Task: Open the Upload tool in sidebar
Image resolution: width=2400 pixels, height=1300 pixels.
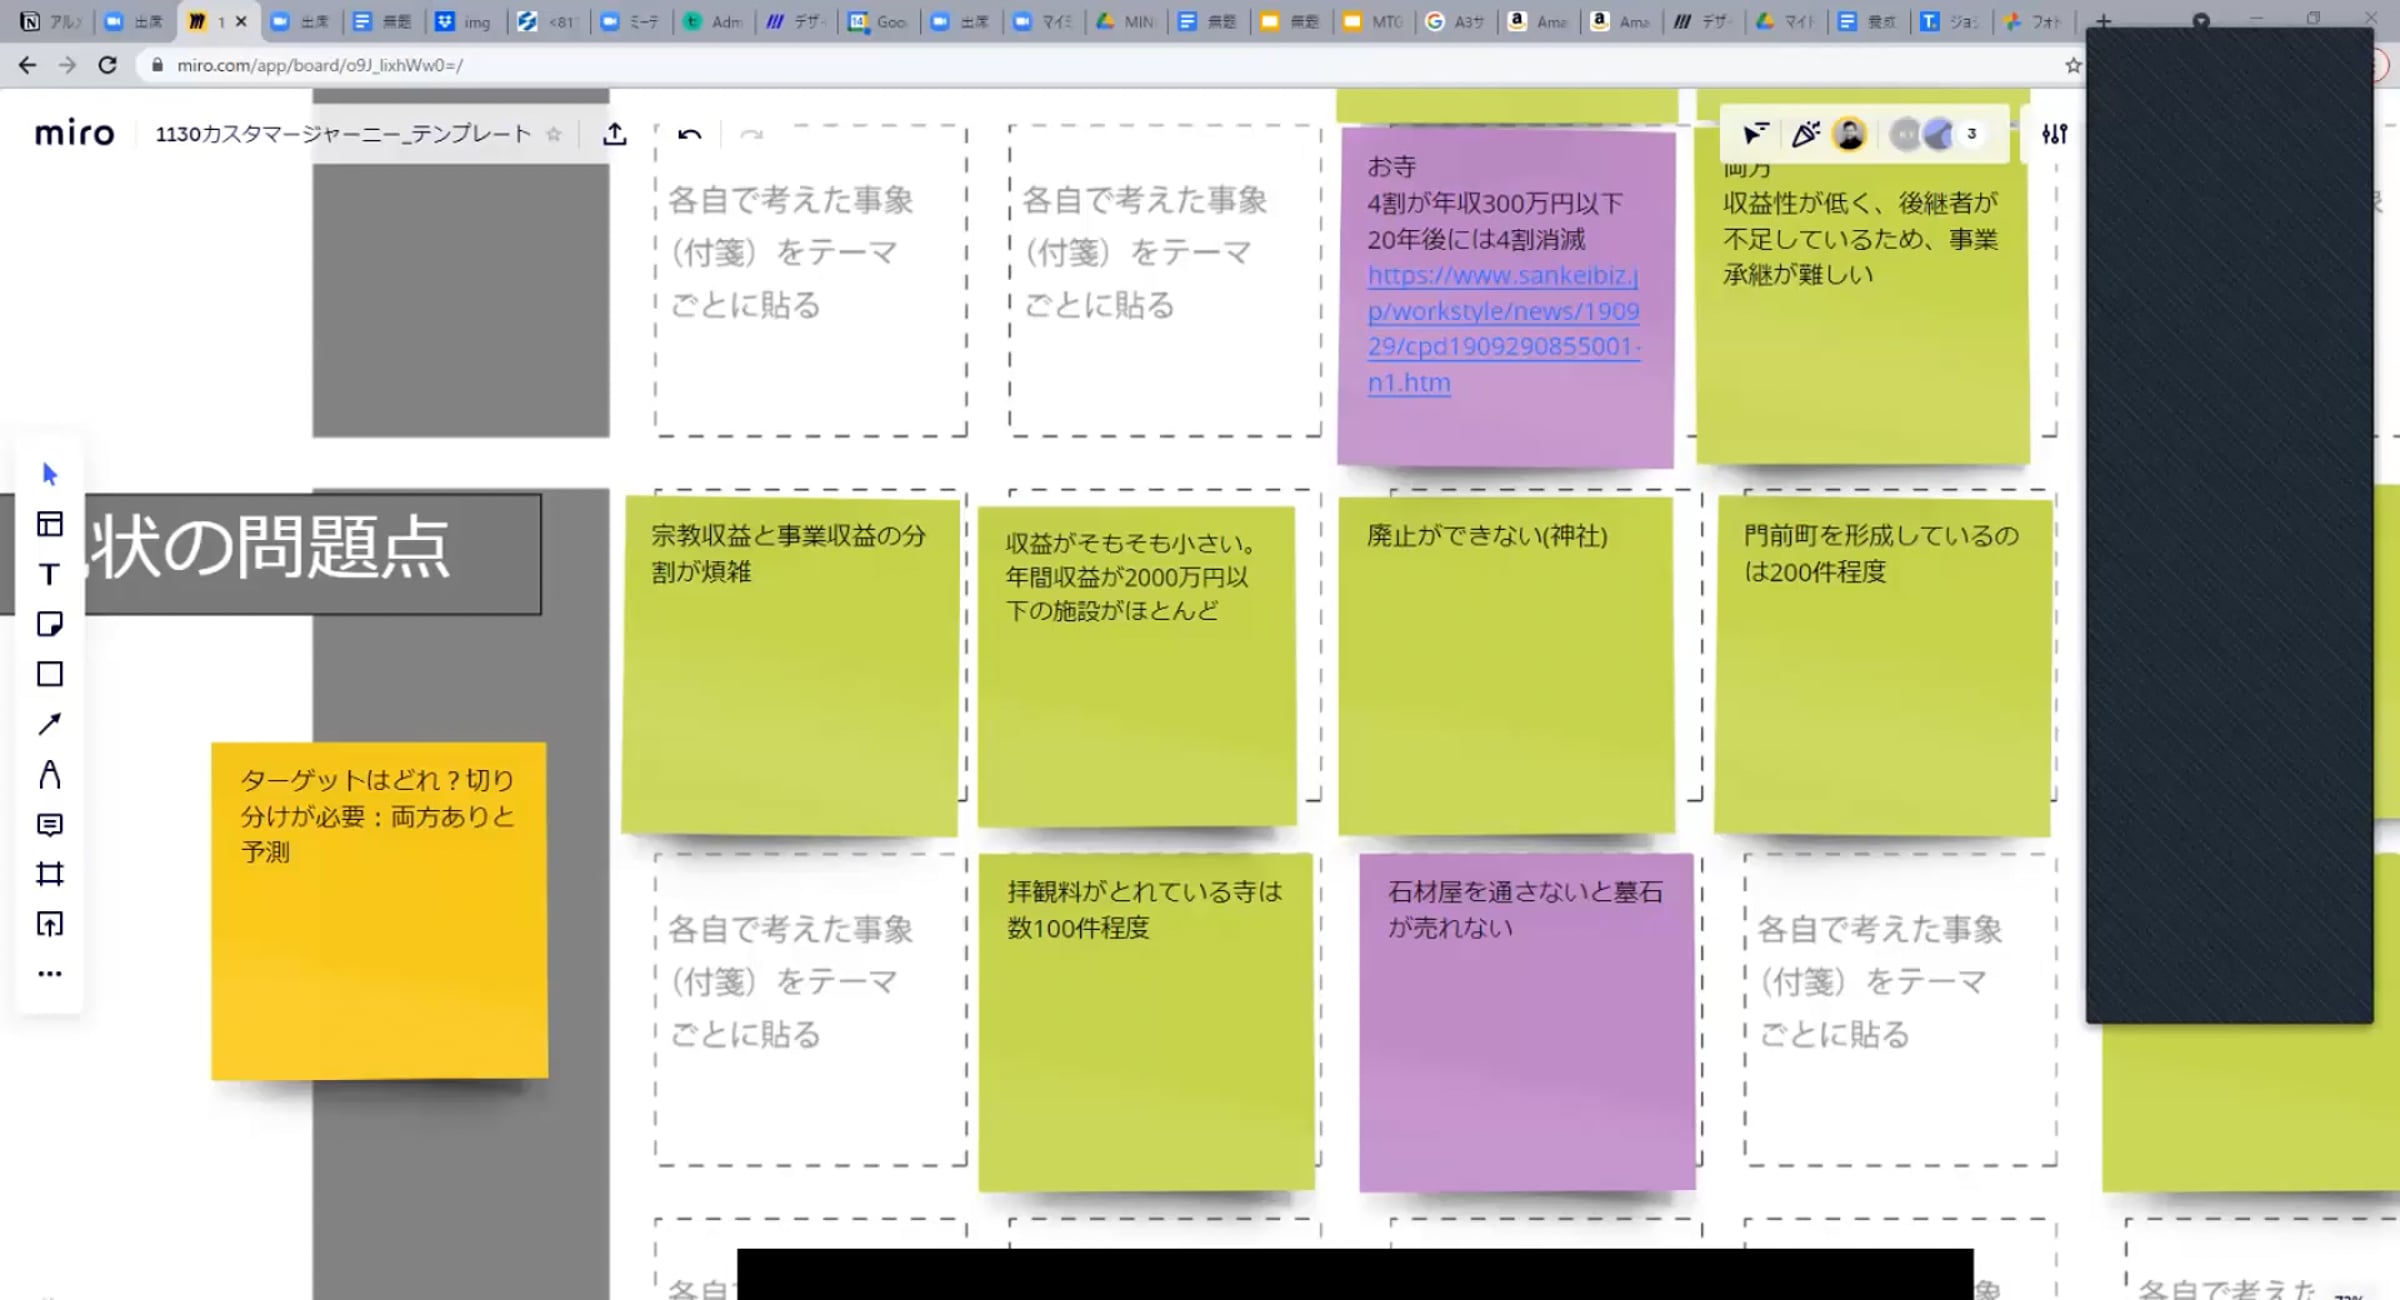Action: click(50, 924)
